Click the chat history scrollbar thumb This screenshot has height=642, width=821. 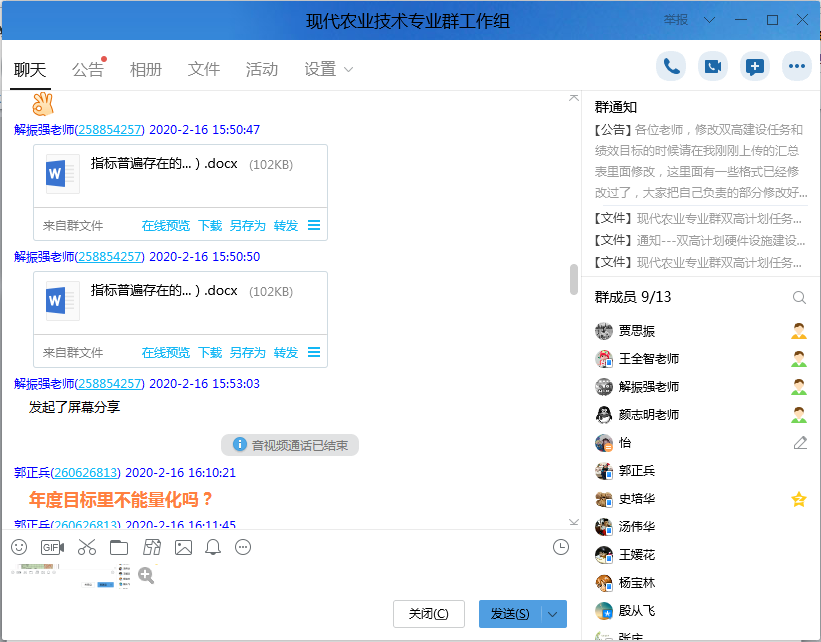tap(574, 279)
